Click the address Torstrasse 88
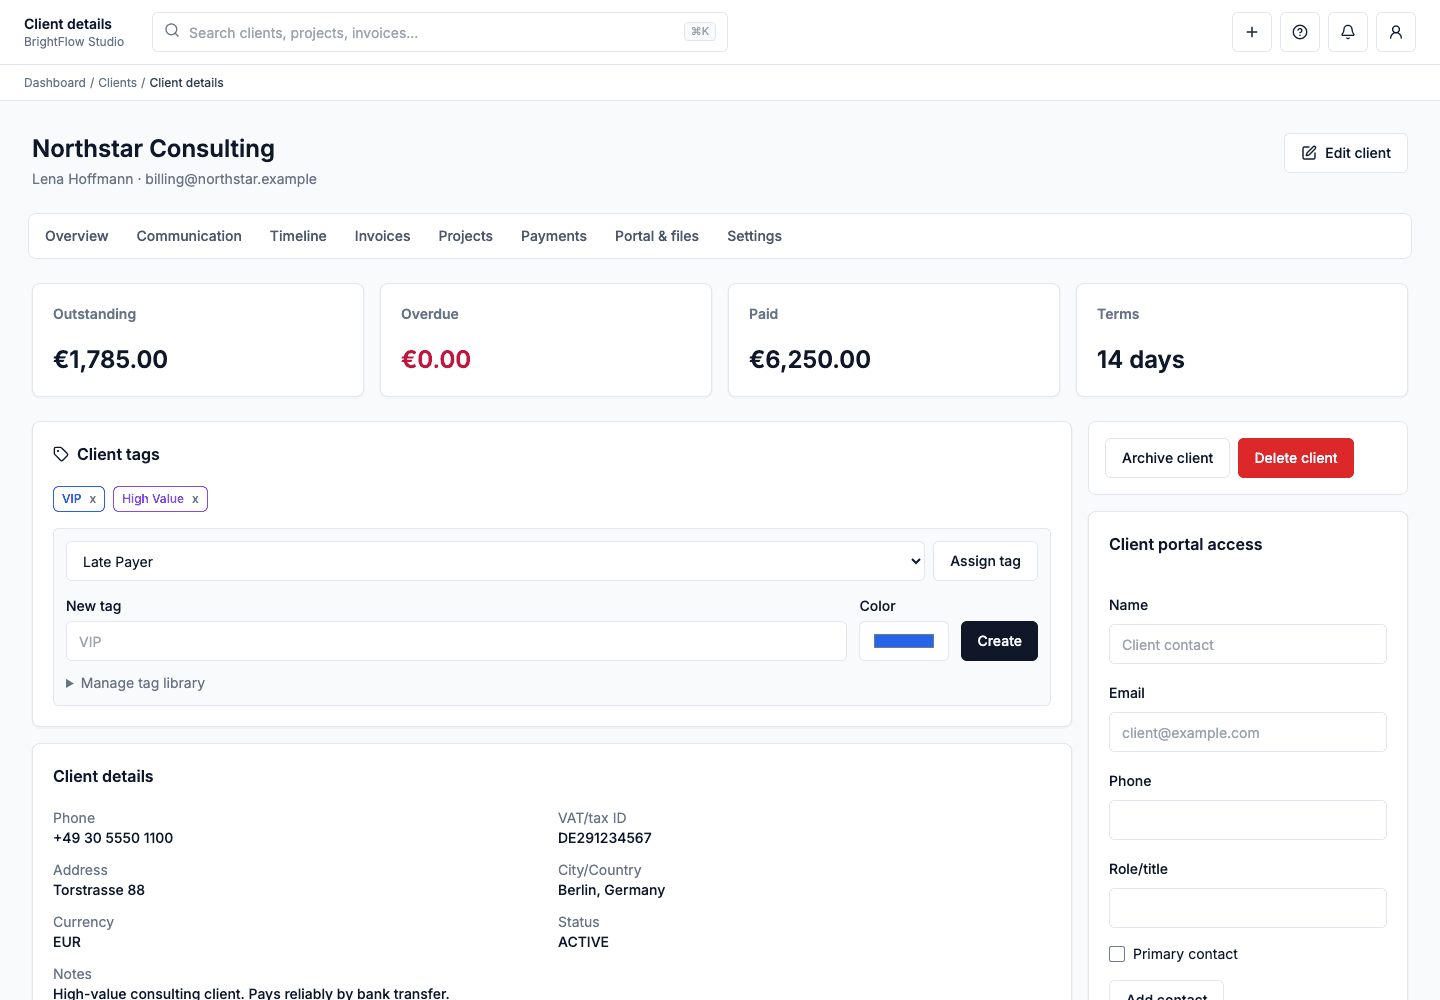The image size is (1440, 1000). coord(99,890)
